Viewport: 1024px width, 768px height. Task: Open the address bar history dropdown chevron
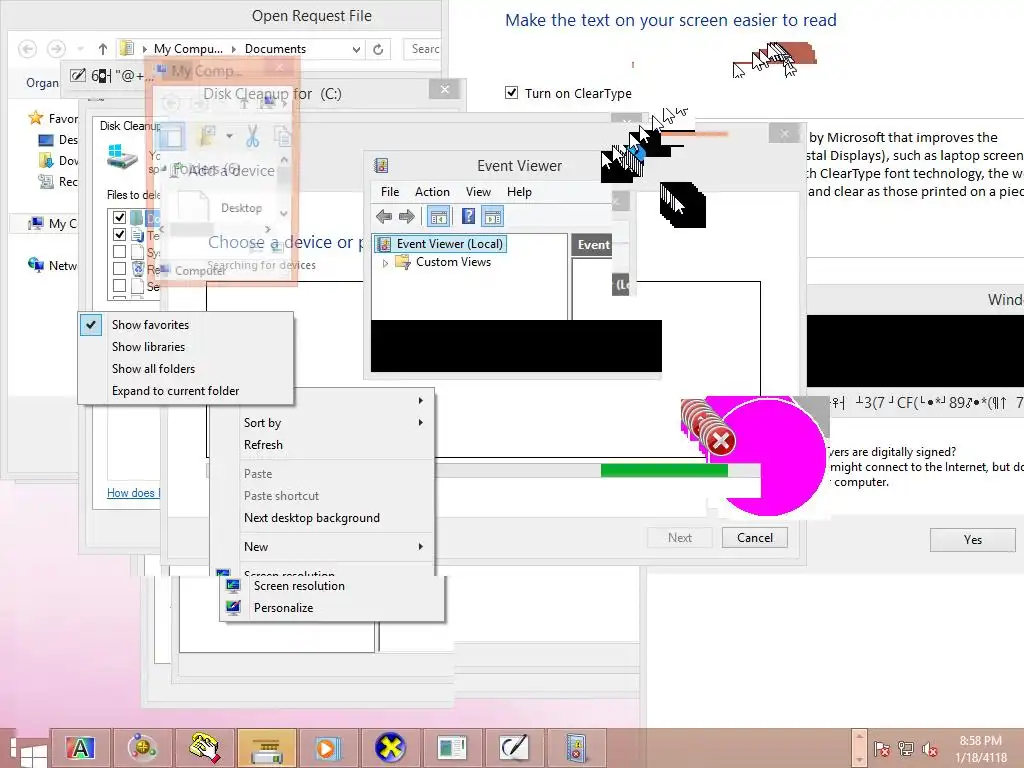tap(356, 49)
